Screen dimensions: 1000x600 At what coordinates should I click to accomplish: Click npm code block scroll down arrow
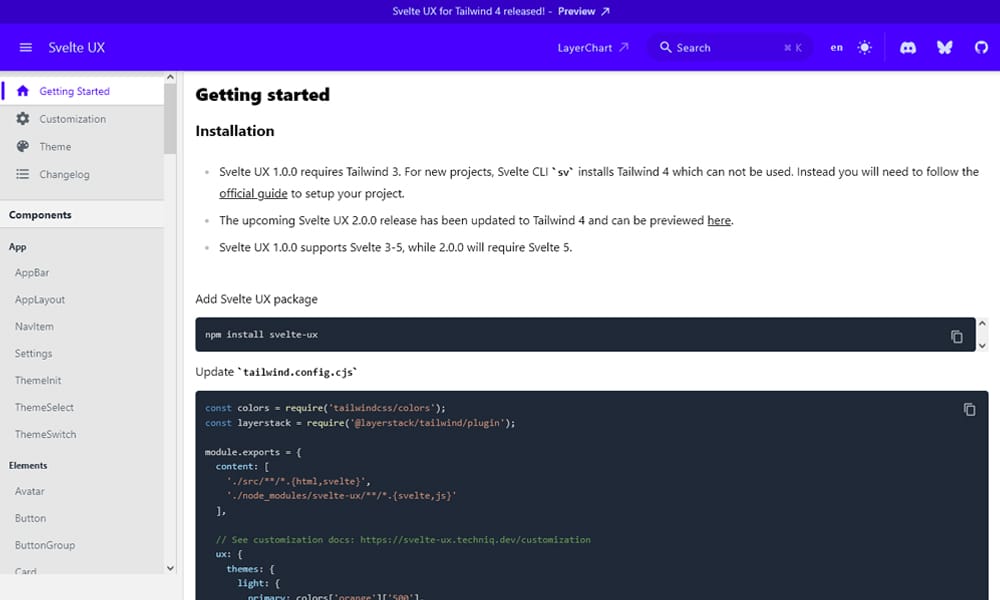982,346
